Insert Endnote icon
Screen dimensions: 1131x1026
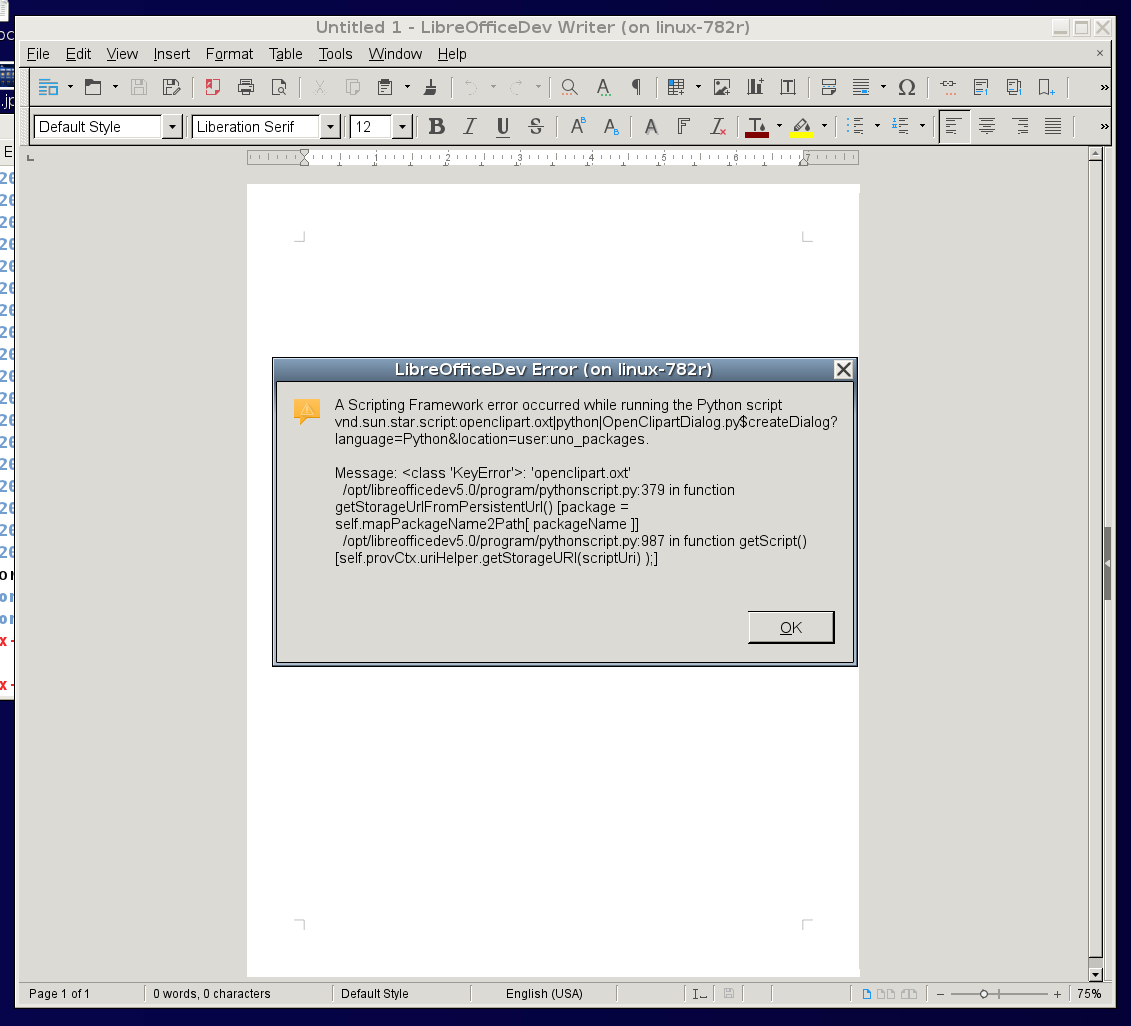point(1014,87)
